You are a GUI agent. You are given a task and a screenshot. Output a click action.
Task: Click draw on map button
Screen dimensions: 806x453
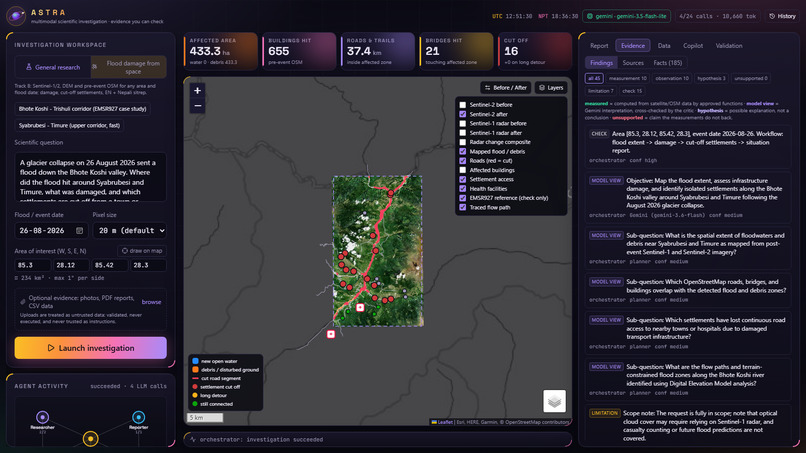142,251
